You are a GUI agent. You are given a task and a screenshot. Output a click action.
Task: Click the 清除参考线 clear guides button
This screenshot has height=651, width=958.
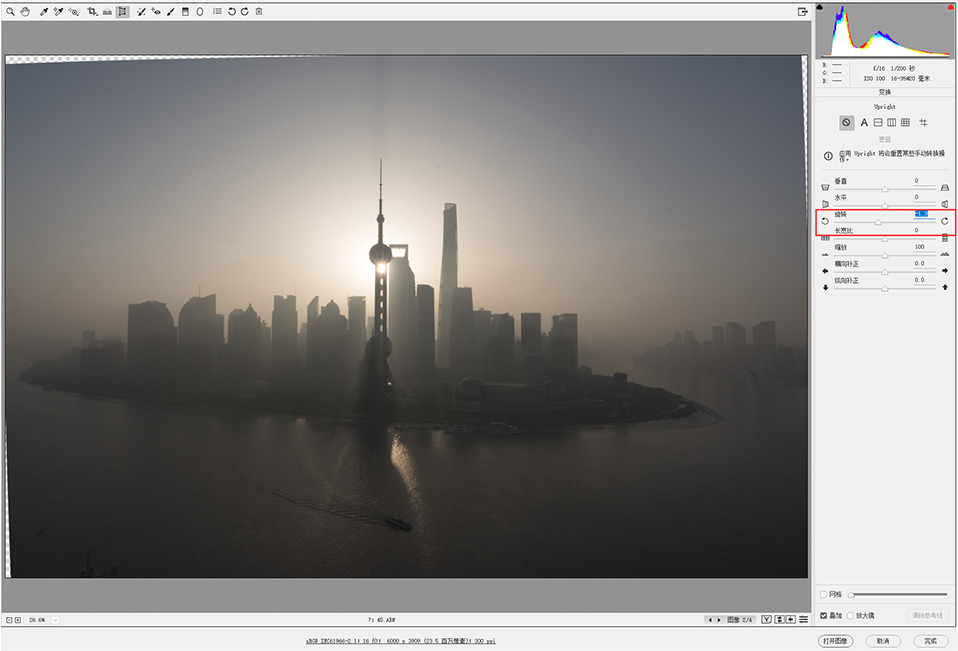927,615
